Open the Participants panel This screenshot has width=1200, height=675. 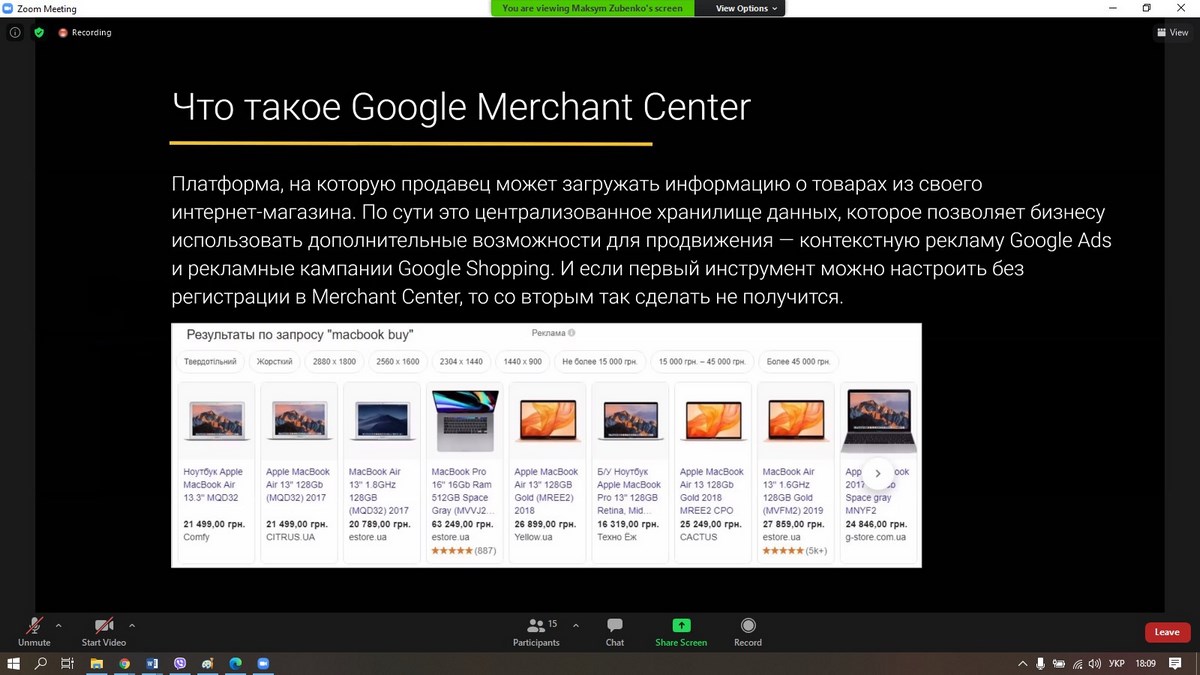536,631
